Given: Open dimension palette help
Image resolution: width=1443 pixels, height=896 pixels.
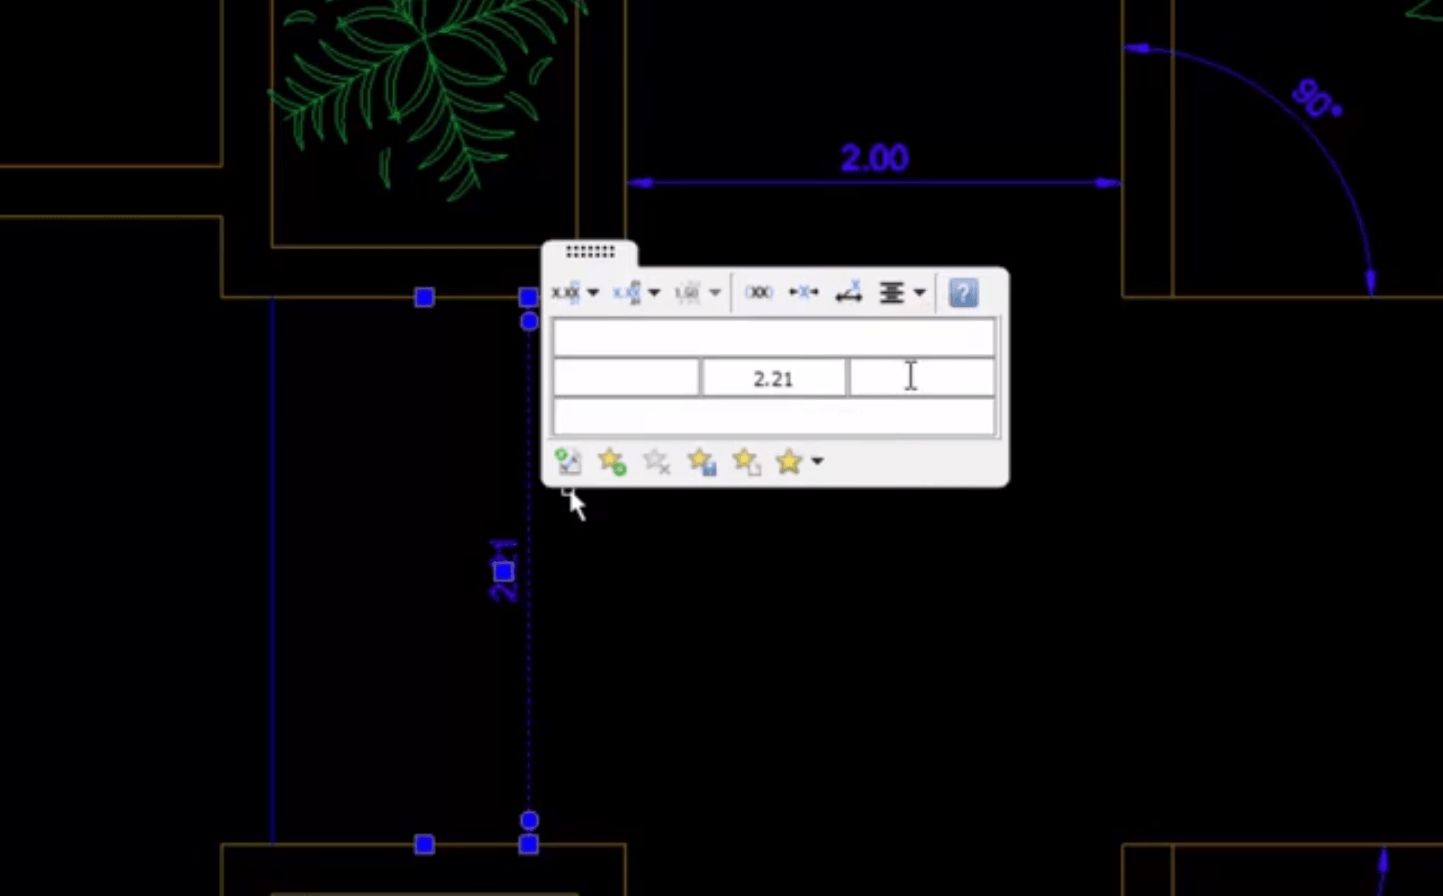Looking at the screenshot, I should (963, 293).
